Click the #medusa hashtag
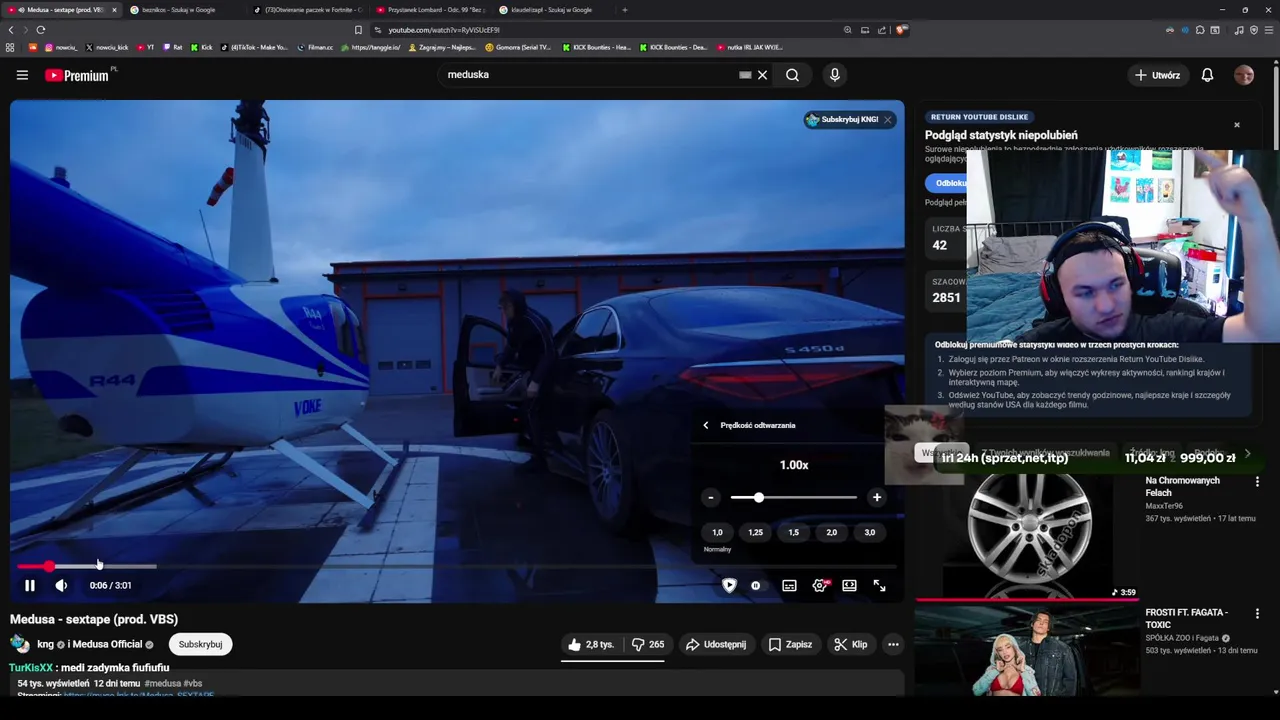 (162, 684)
